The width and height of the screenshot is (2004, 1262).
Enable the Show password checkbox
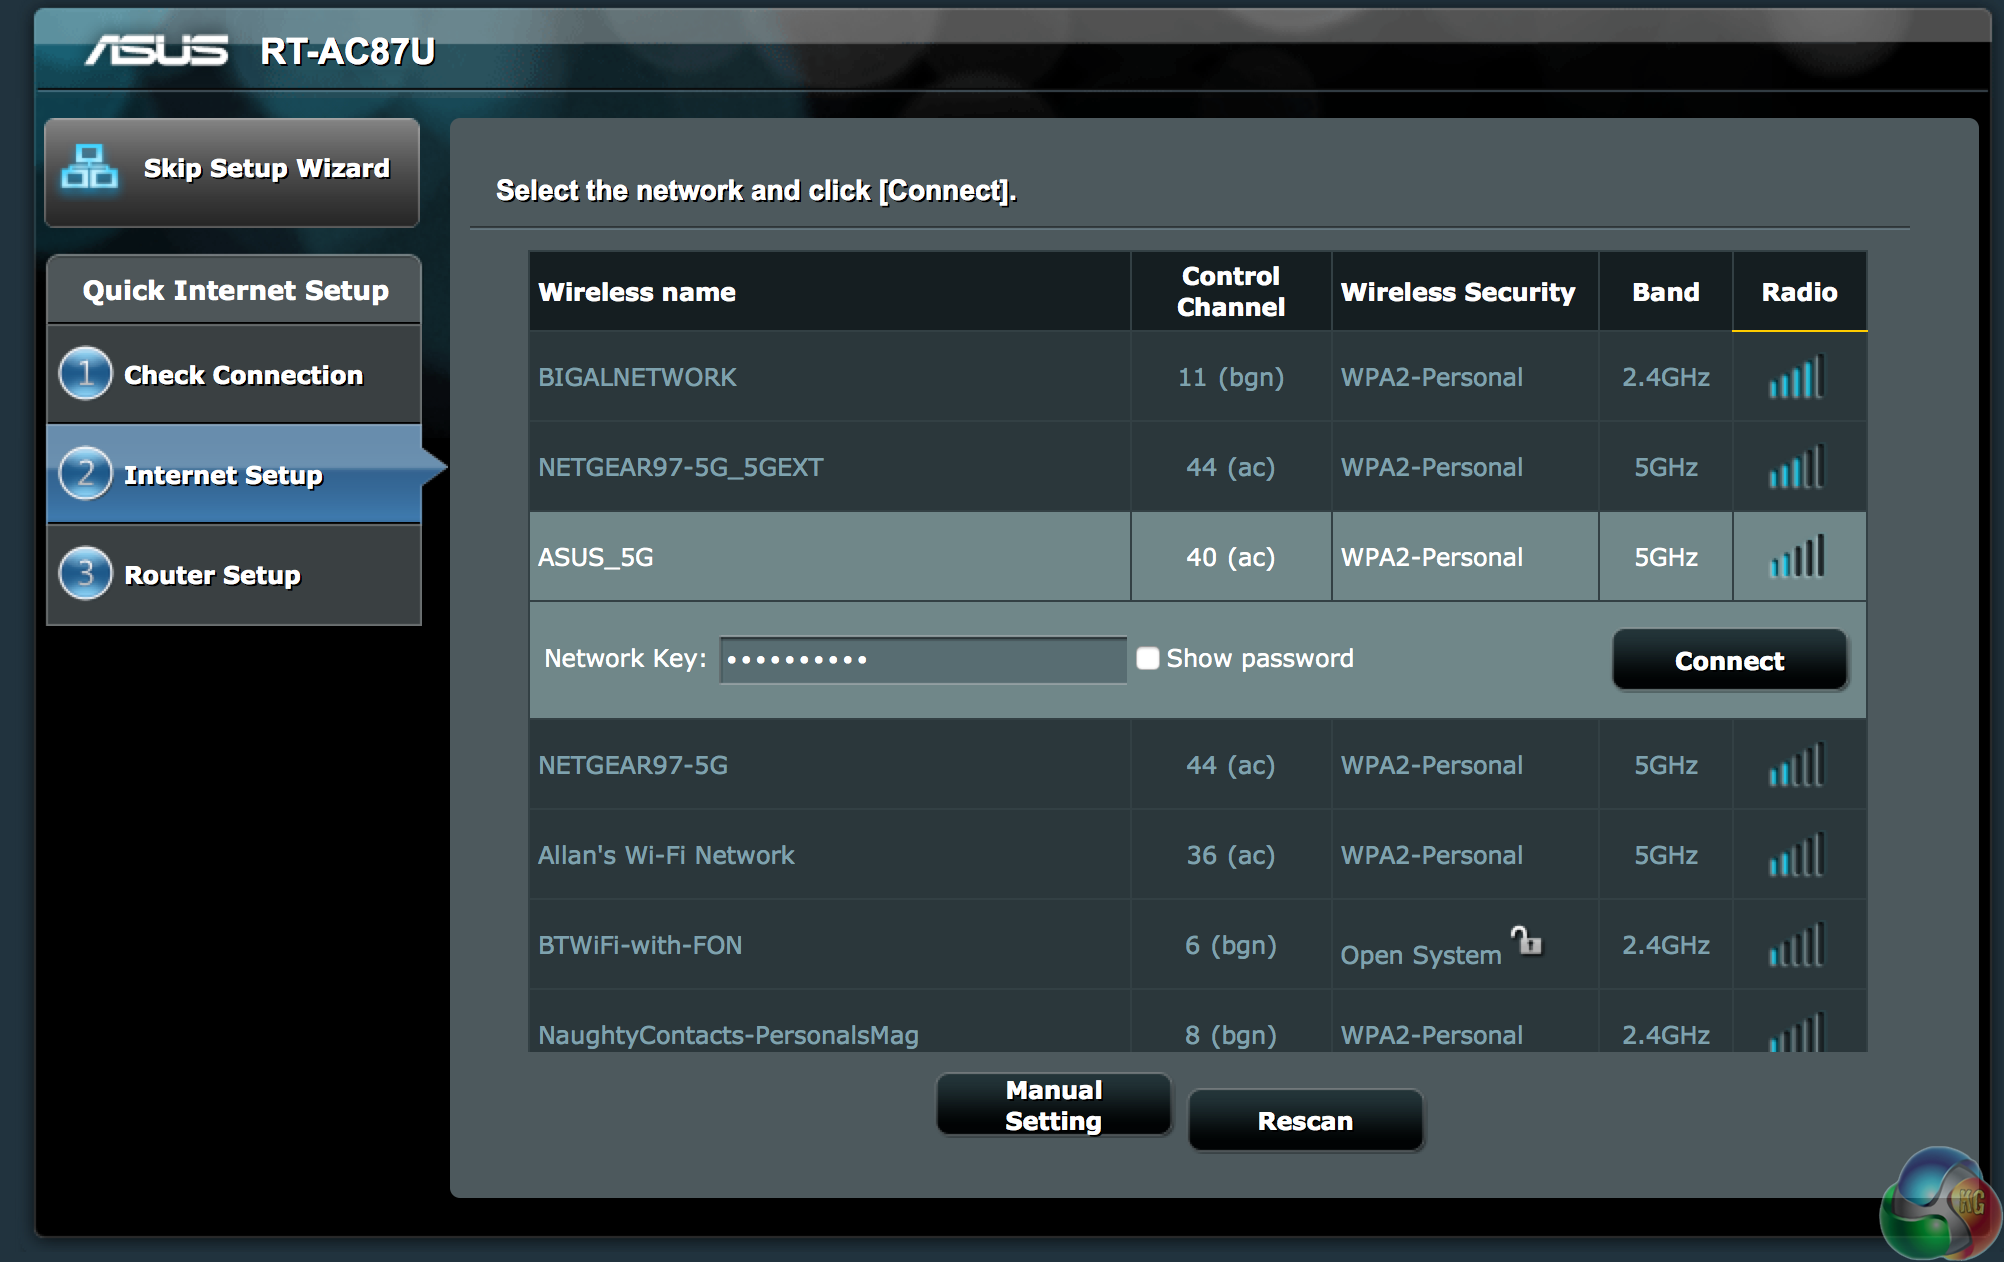(1148, 658)
